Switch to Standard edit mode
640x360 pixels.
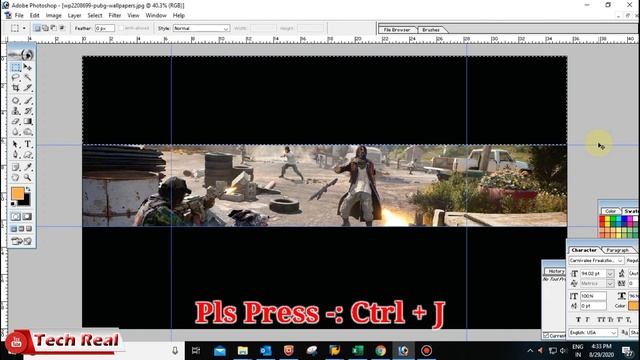[16, 217]
